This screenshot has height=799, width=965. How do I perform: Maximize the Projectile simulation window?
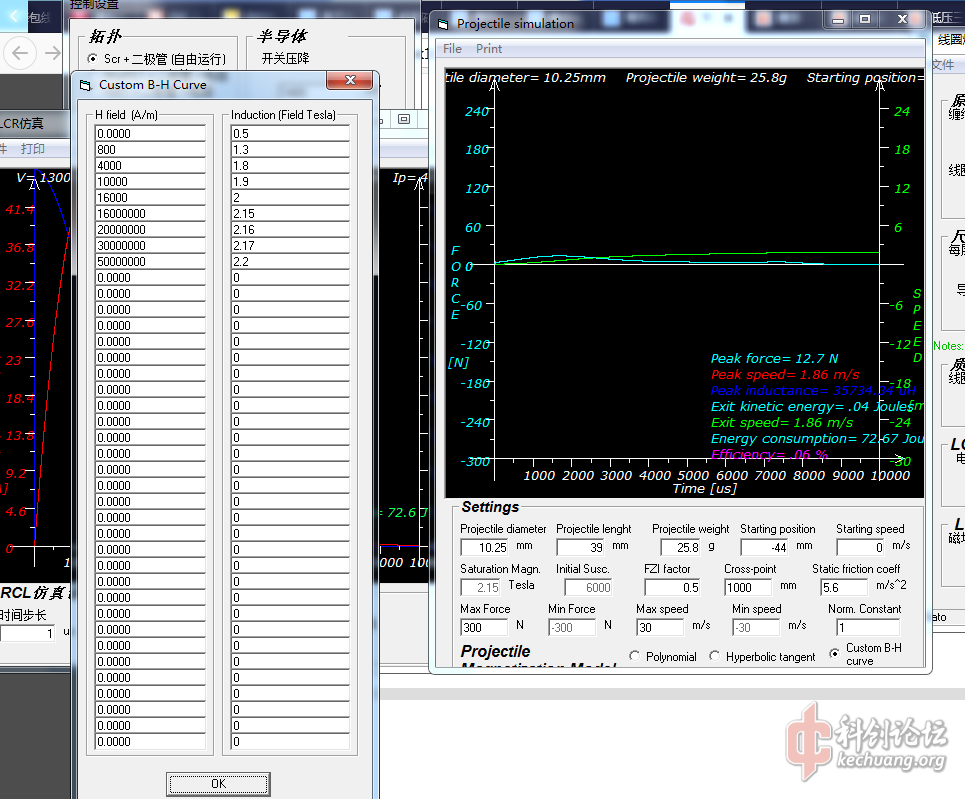865,19
